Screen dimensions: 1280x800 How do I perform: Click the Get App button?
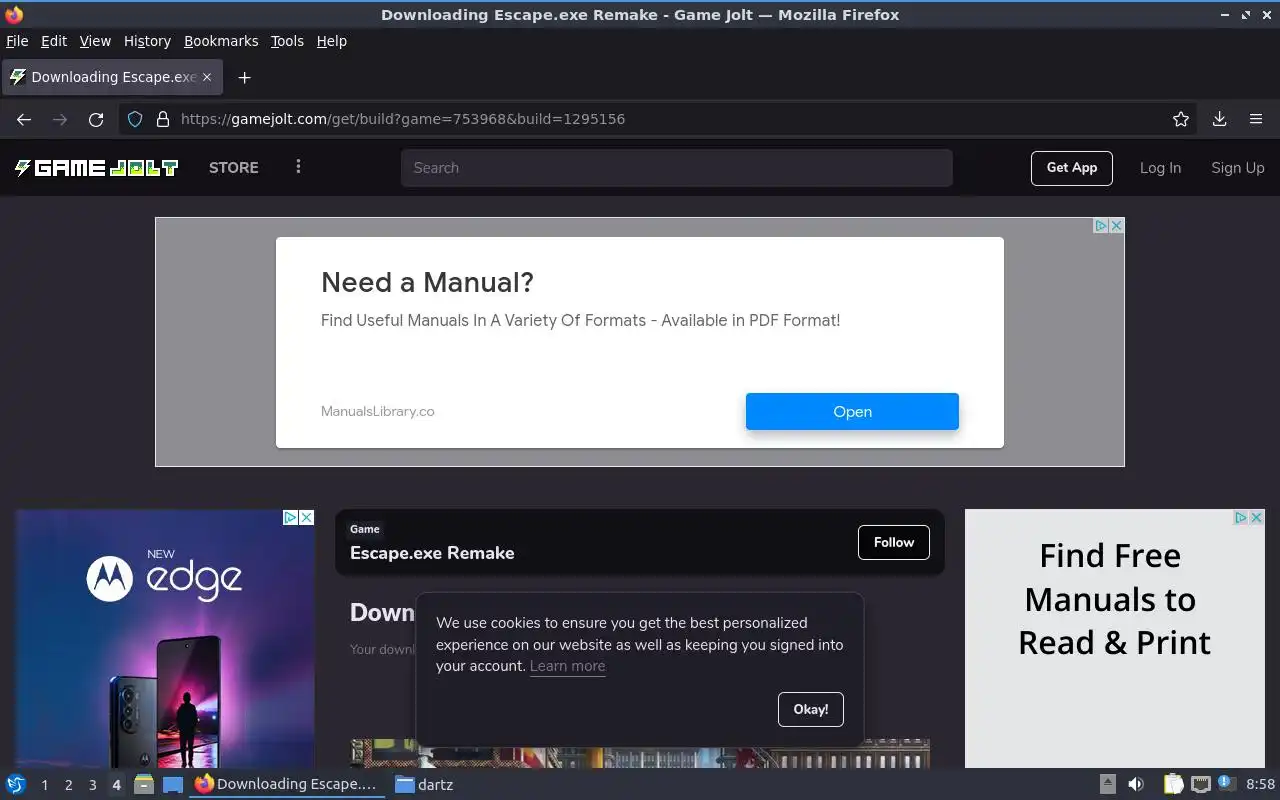(x=1072, y=168)
